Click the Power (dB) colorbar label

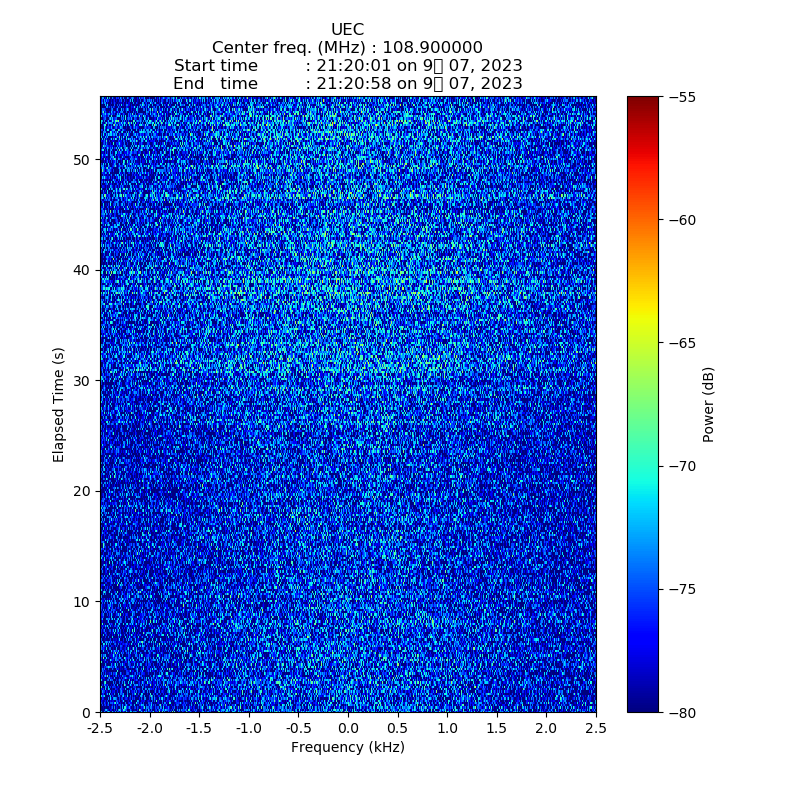709,404
